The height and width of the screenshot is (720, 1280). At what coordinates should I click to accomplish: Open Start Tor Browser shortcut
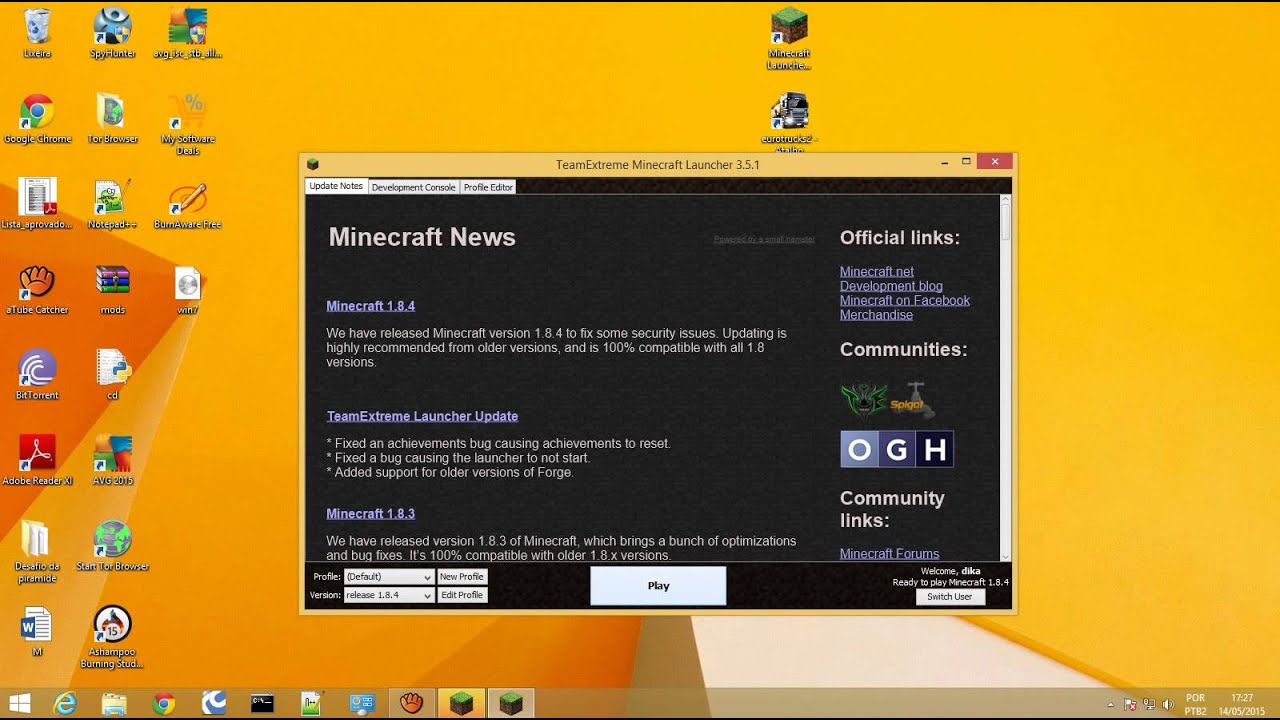click(x=112, y=546)
